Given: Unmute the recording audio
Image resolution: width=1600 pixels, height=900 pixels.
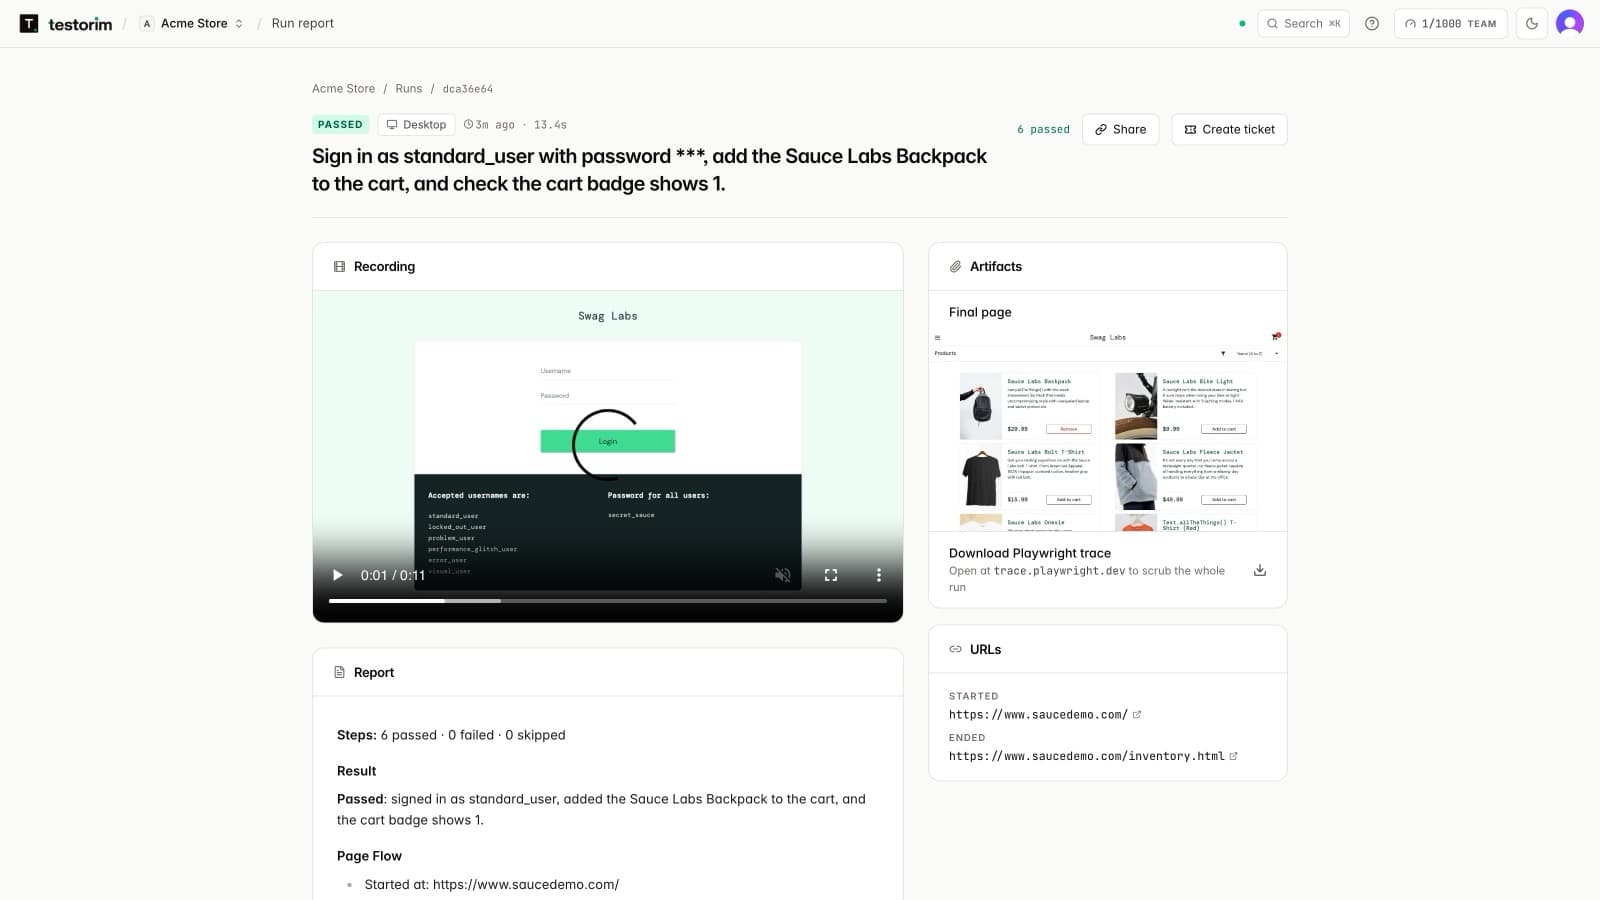Looking at the screenshot, I should (783, 575).
